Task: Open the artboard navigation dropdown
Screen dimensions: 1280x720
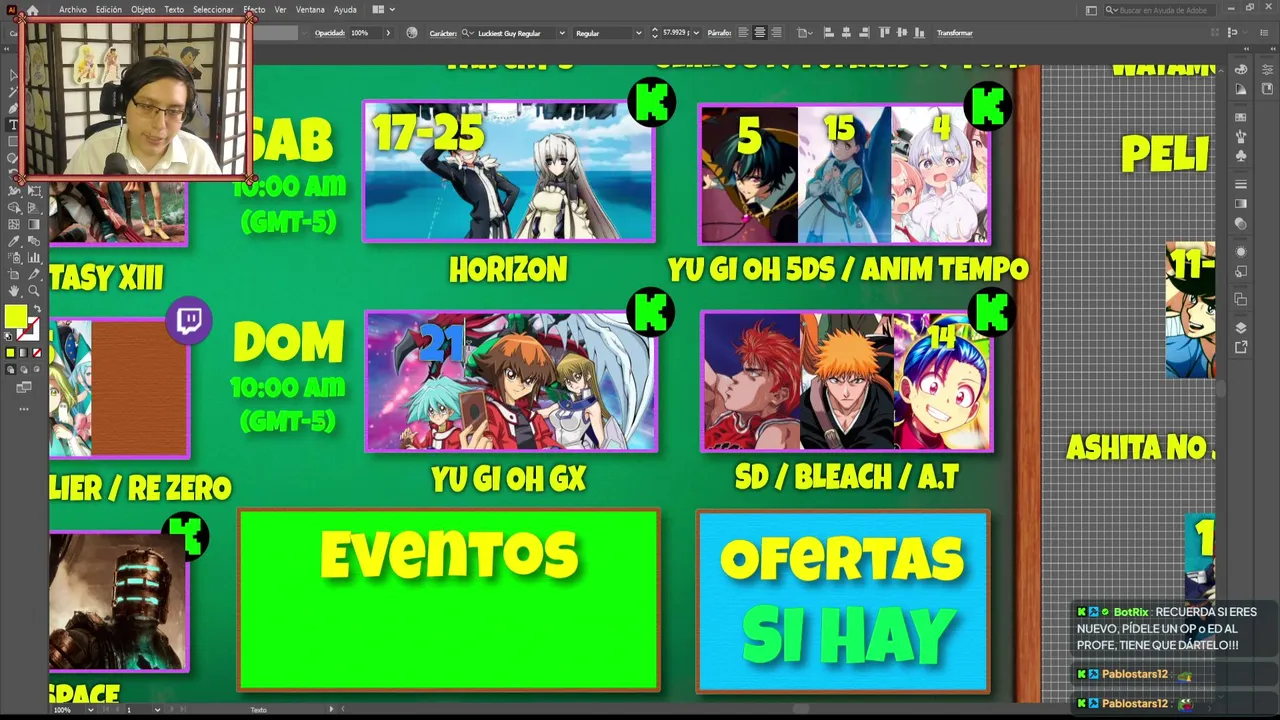Action: pos(157,710)
